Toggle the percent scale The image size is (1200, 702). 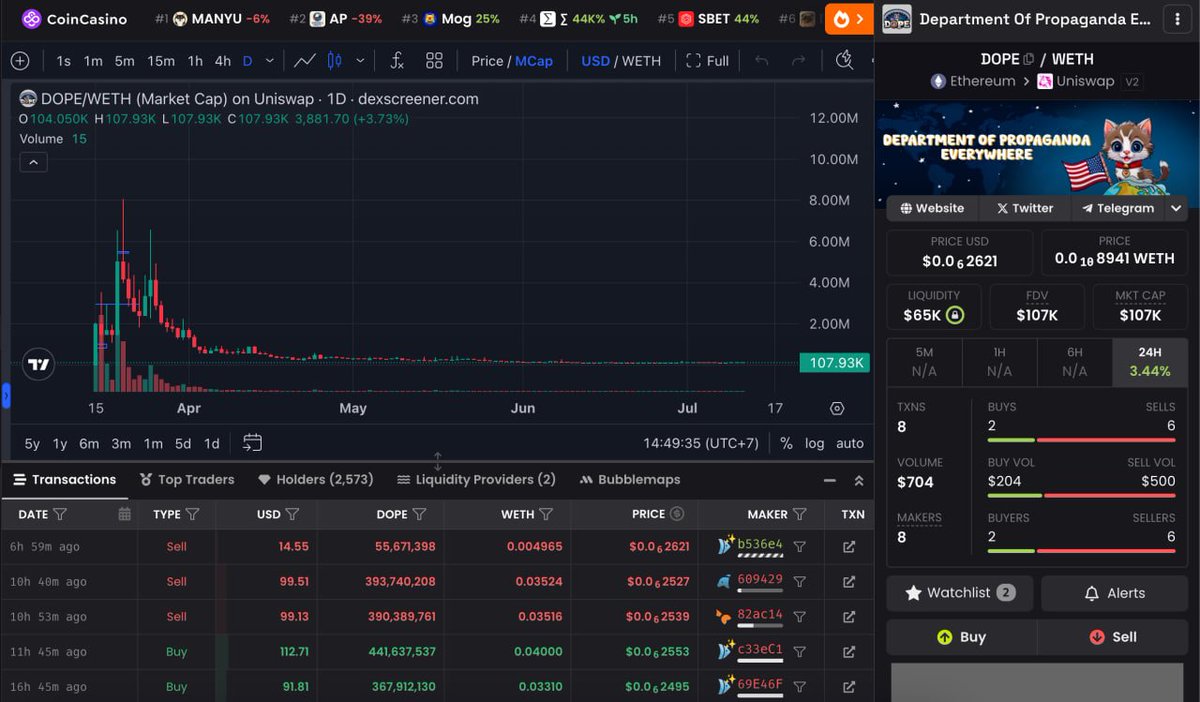tap(786, 443)
